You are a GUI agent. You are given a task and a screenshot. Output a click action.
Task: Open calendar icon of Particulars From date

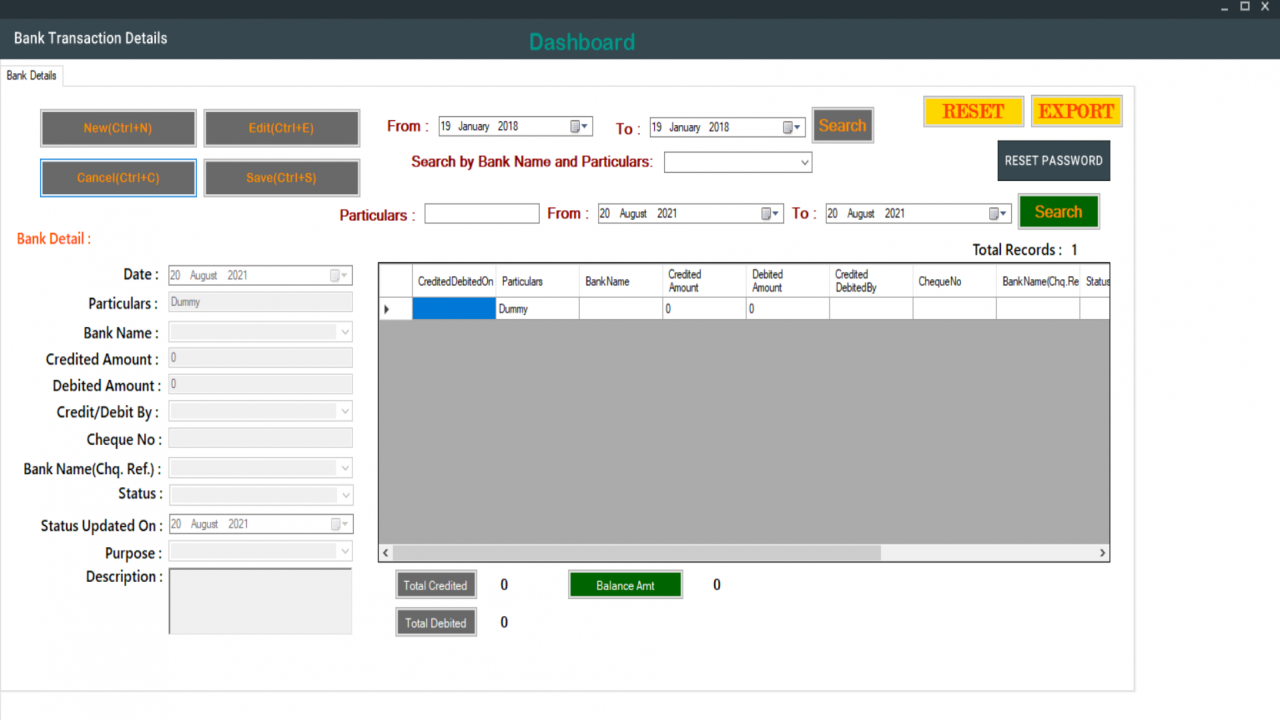tap(771, 214)
